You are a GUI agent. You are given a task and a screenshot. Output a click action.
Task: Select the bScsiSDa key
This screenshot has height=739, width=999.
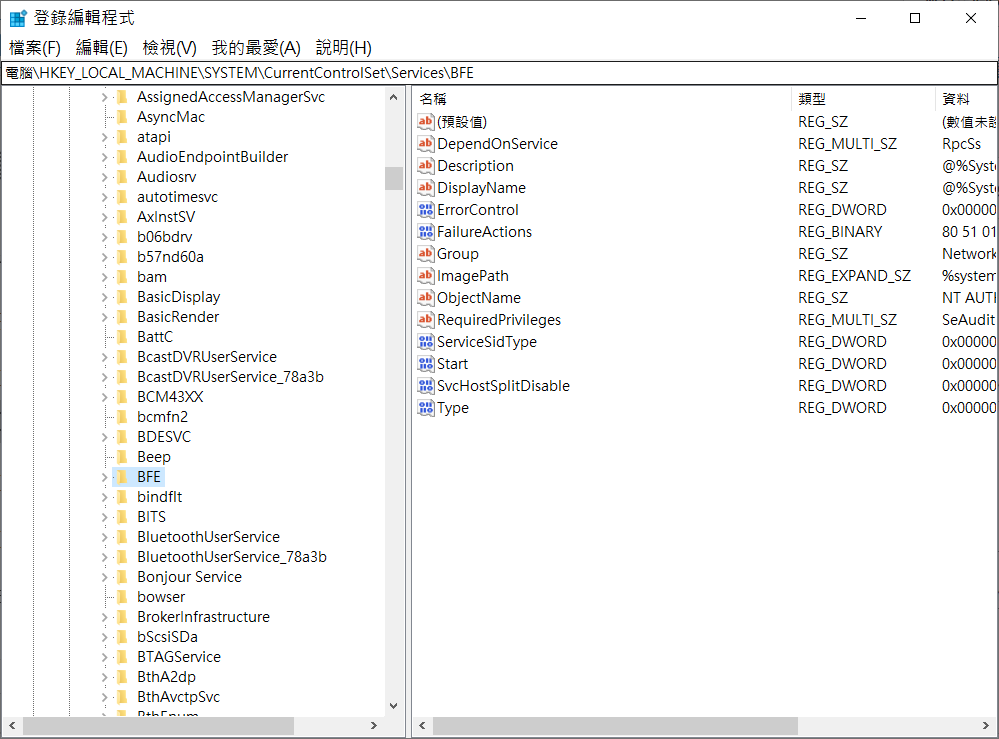point(168,636)
